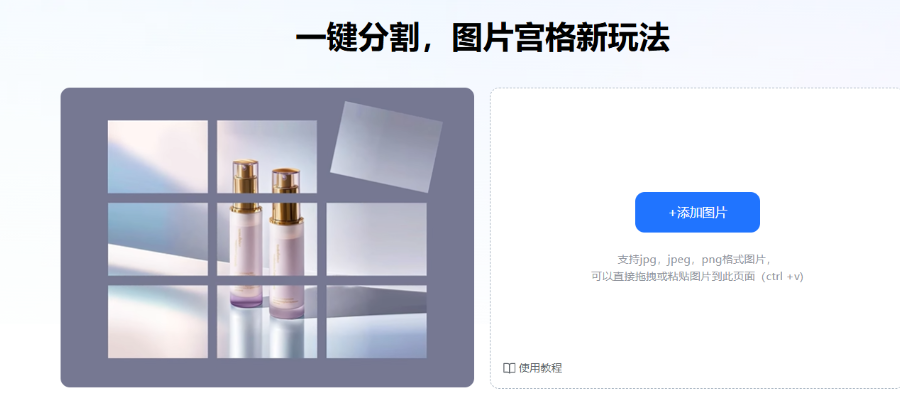Click the top-middle tile showing pump heads
The image size is (900, 415).
267,157
